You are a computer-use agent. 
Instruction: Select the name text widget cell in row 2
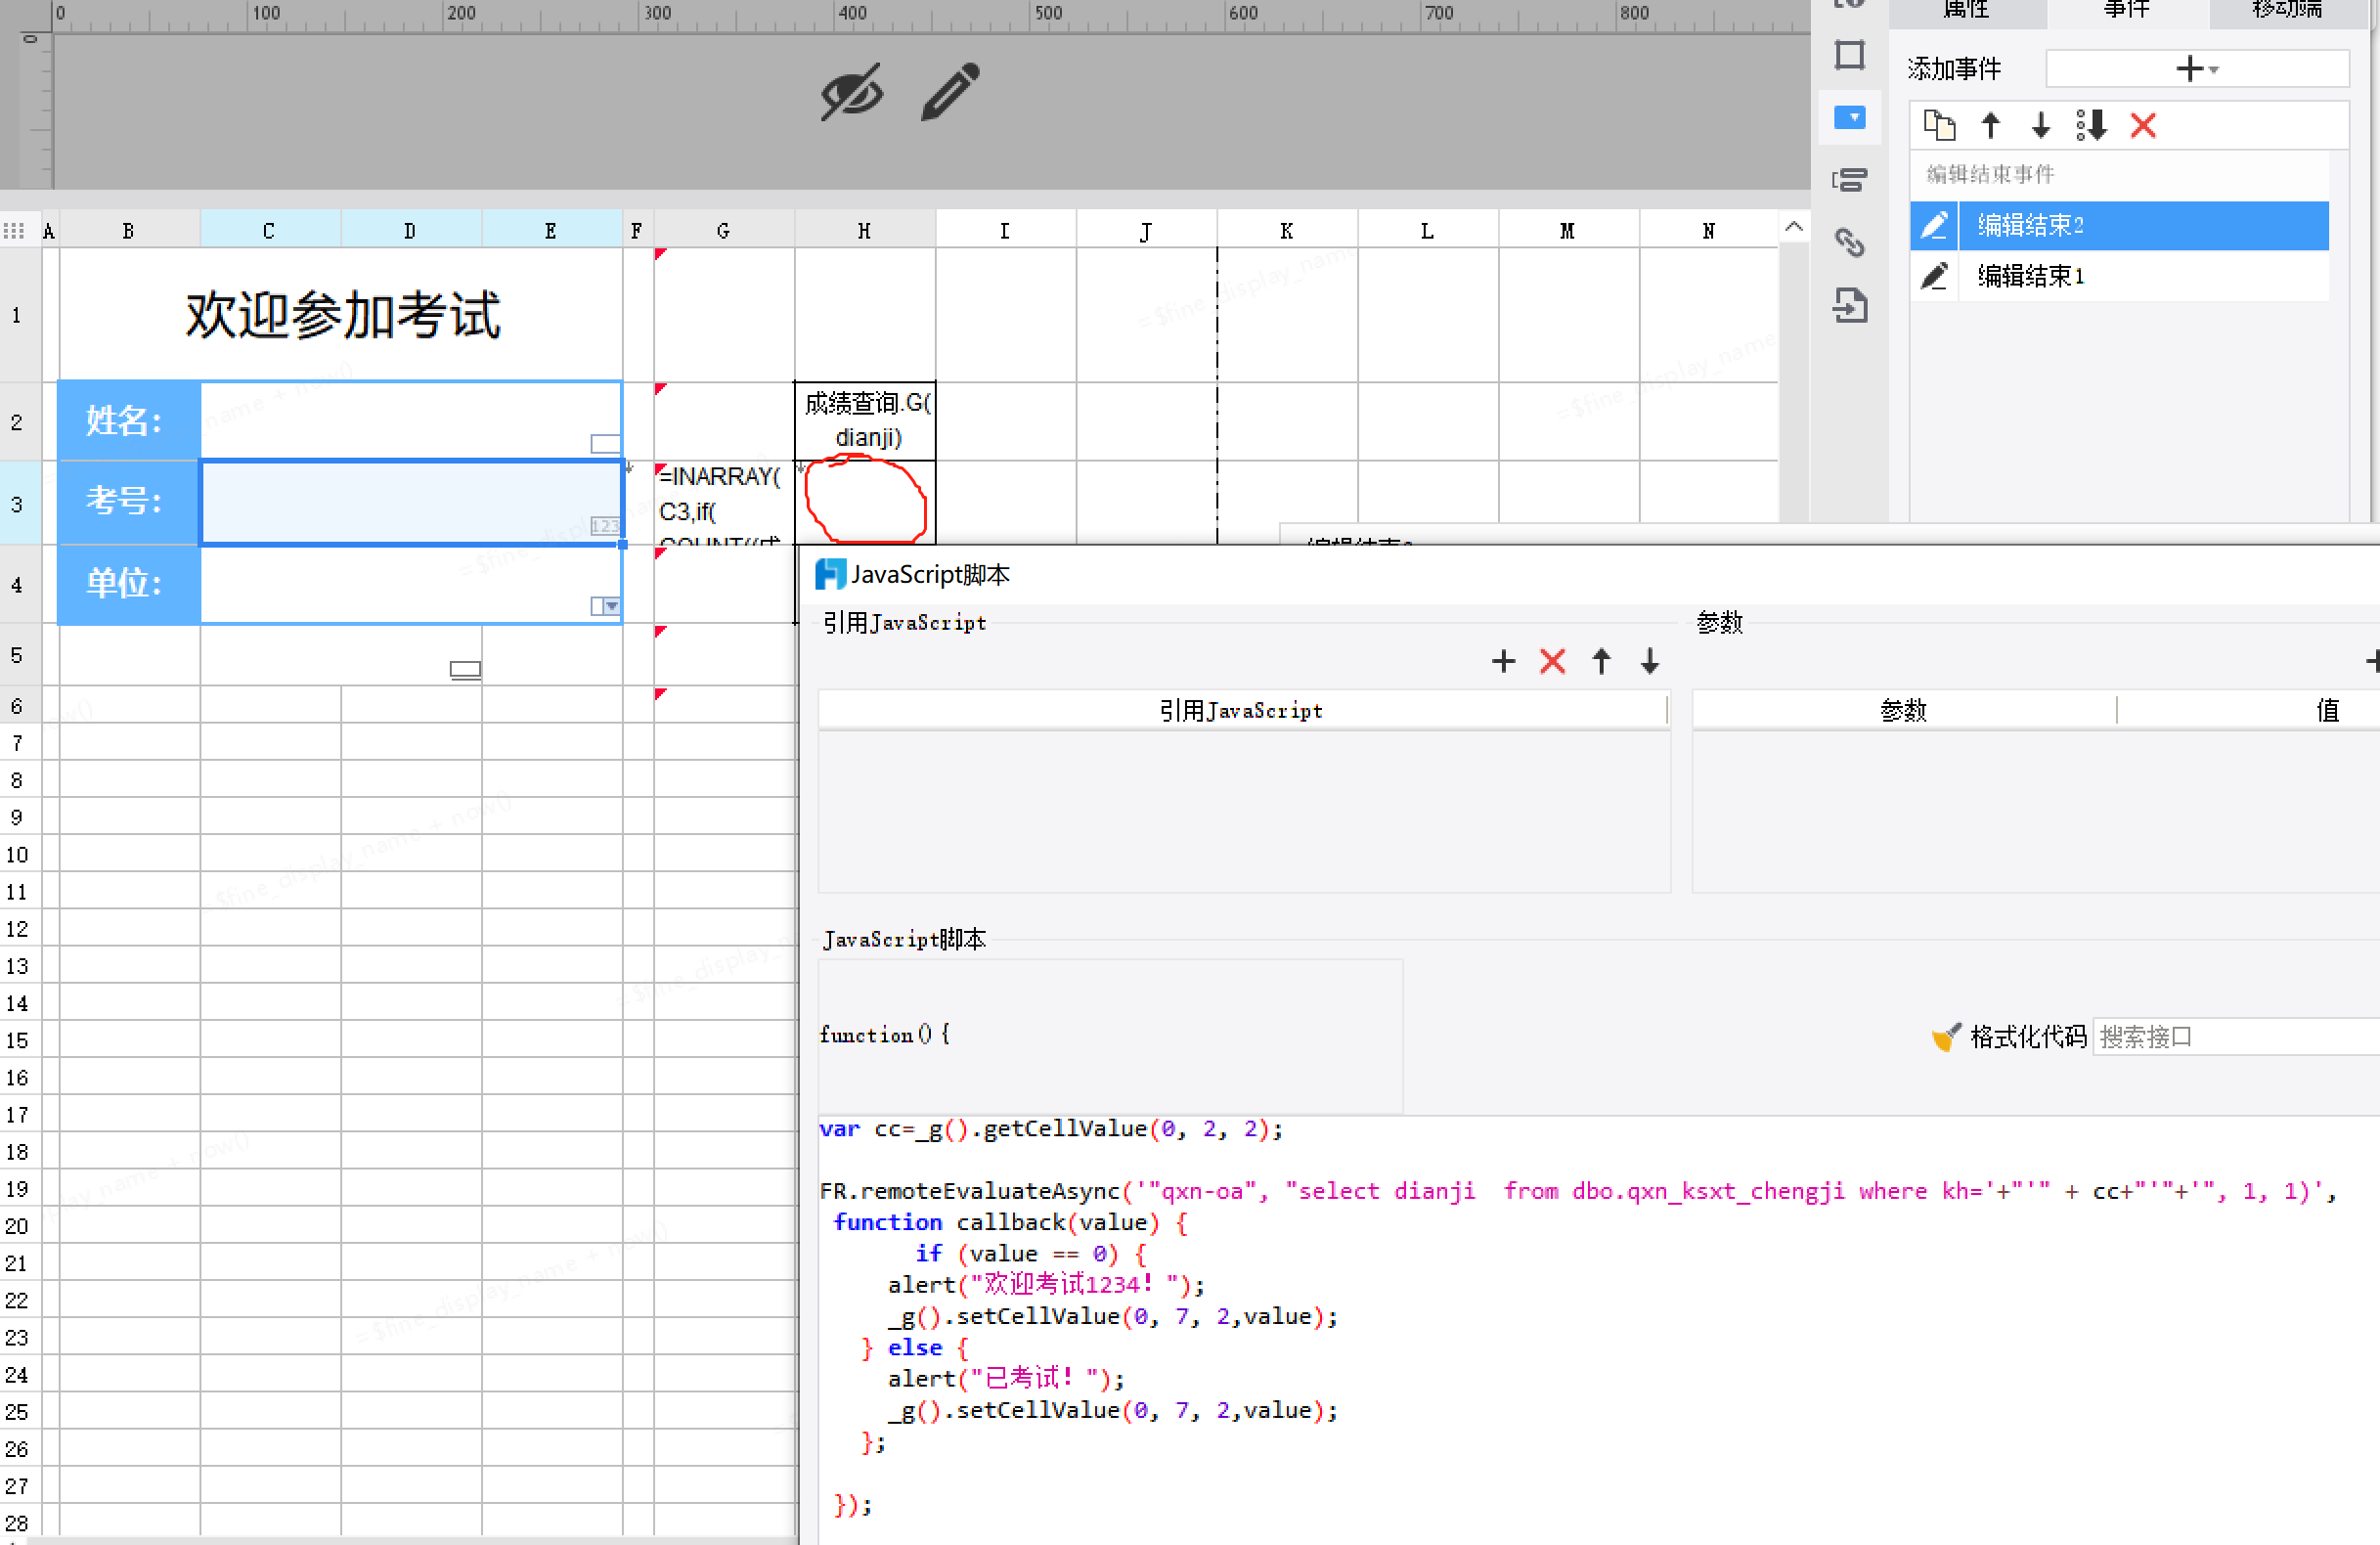pos(411,421)
